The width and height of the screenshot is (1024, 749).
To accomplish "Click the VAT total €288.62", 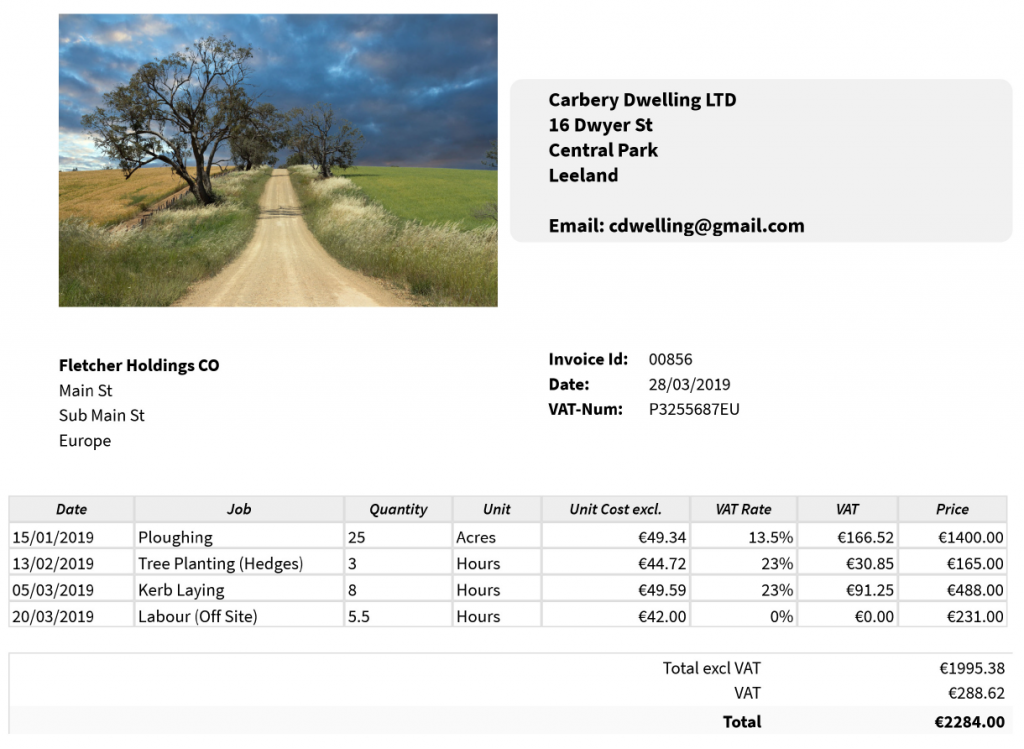I will coord(976,693).
